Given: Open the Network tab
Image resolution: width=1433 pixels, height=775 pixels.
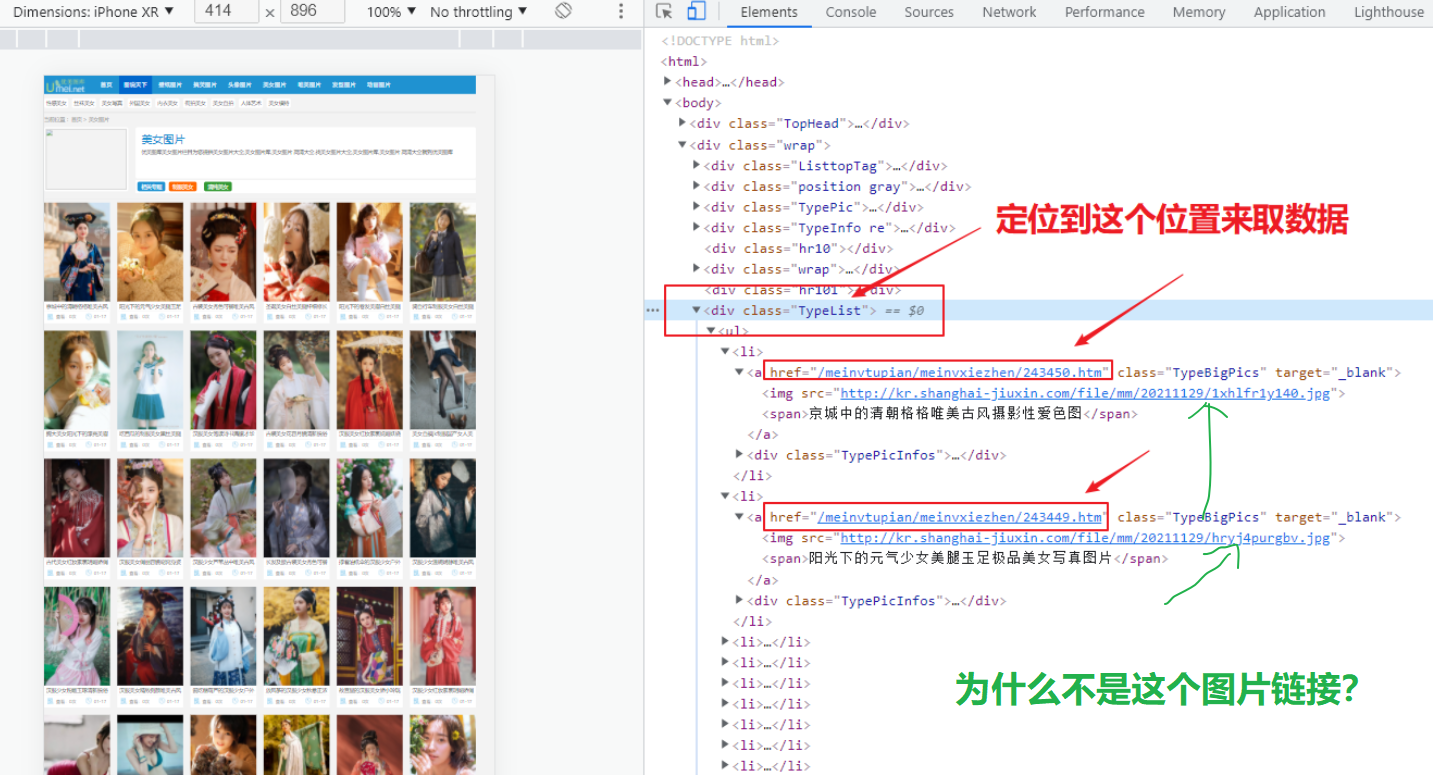Looking at the screenshot, I should click(1009, 12).
